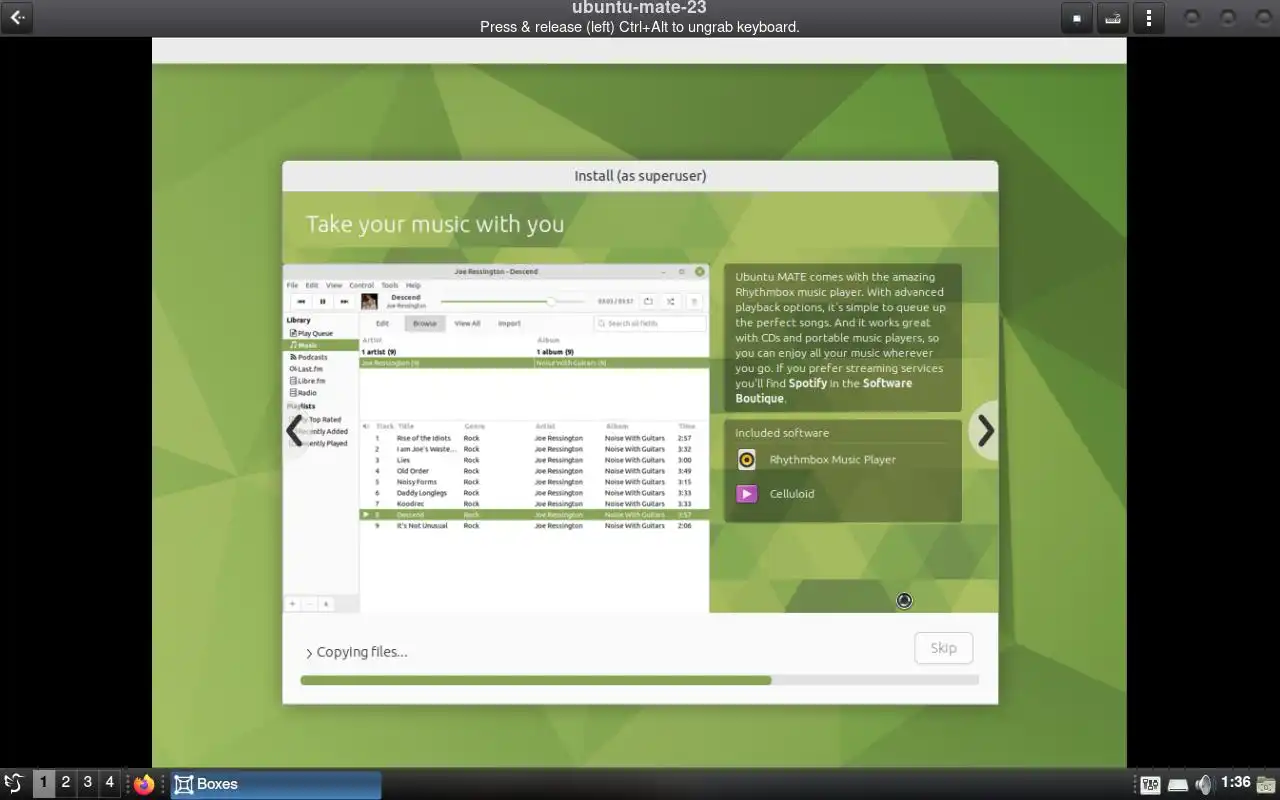
Task: Click the "Included software" label
Action: coord(782,433)
